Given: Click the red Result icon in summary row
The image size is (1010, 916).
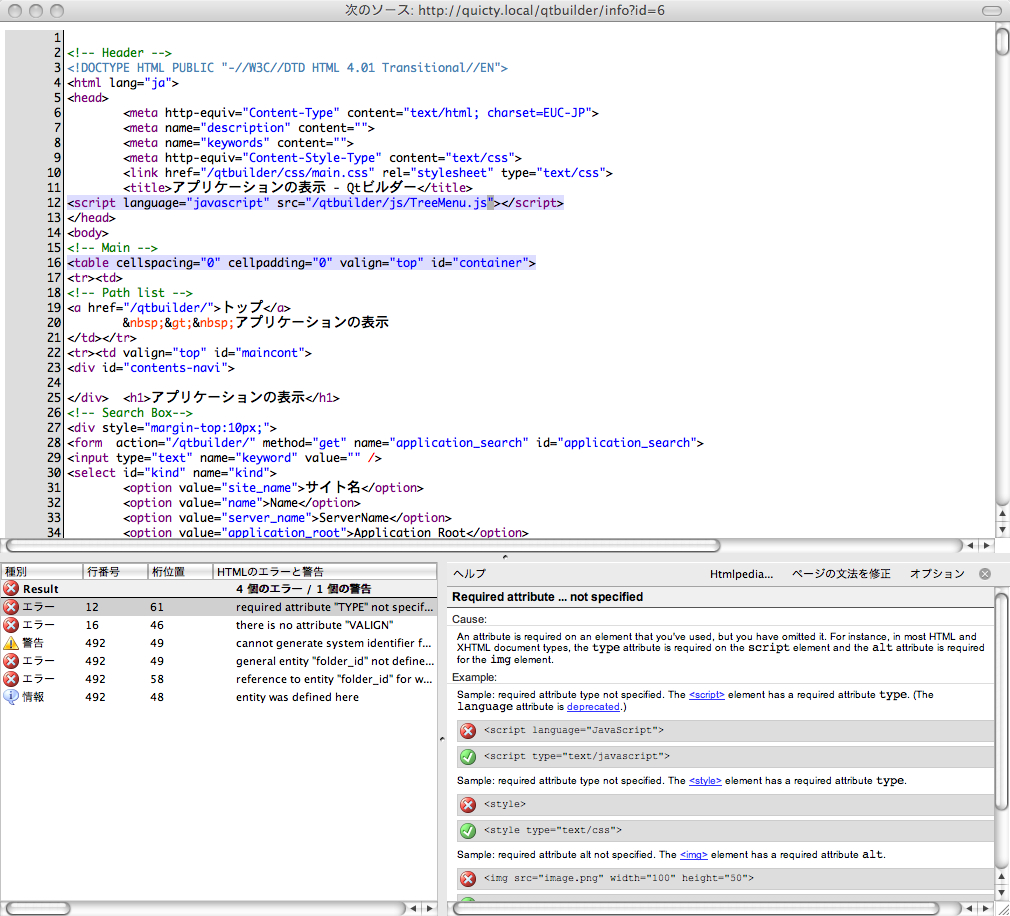Looking at the screenshot, I should 11,589.
